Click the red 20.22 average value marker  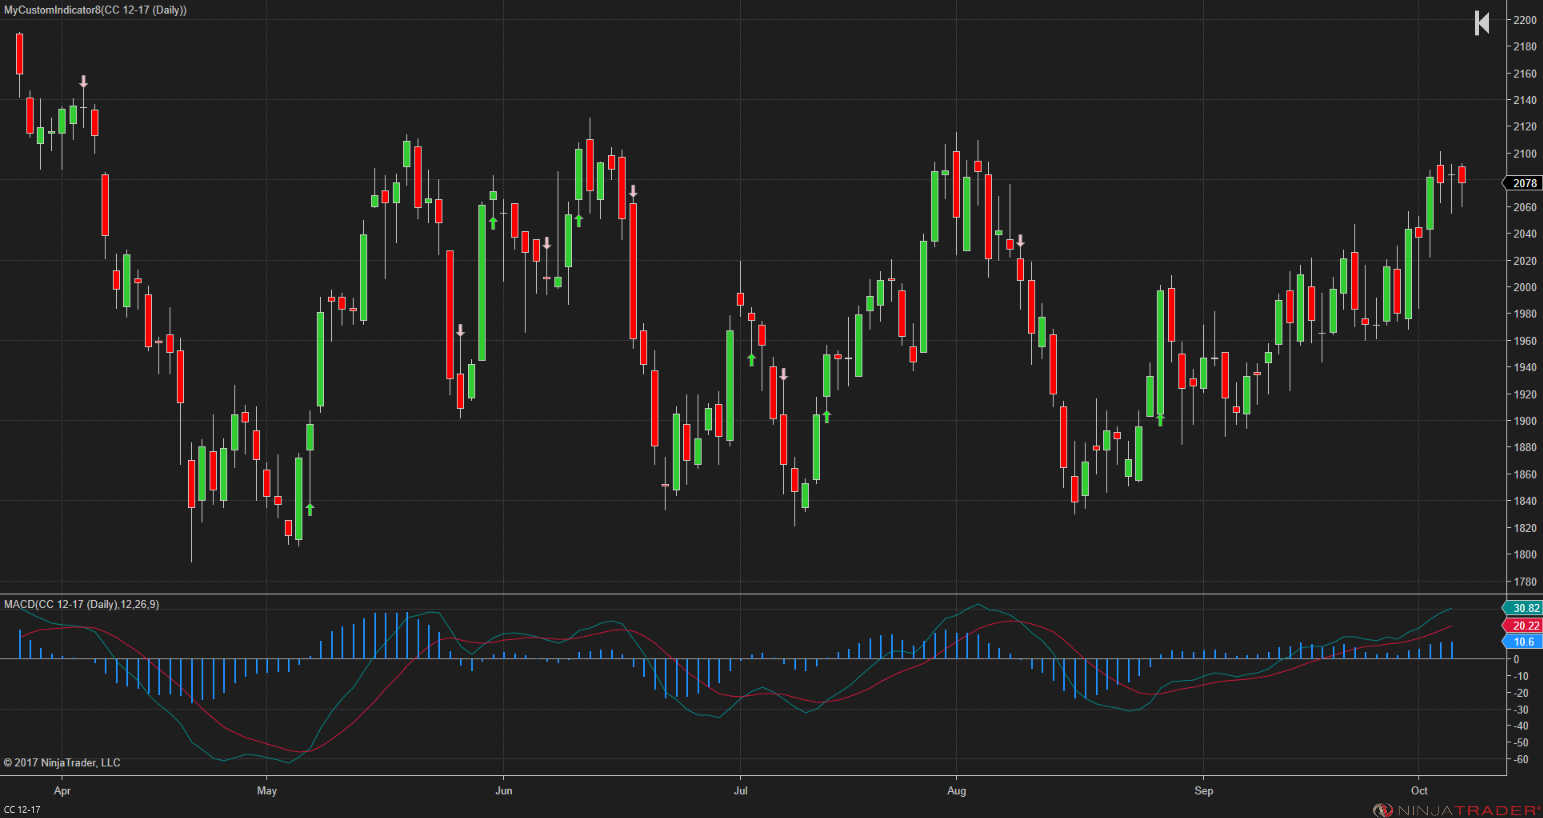coord(1523,625)
